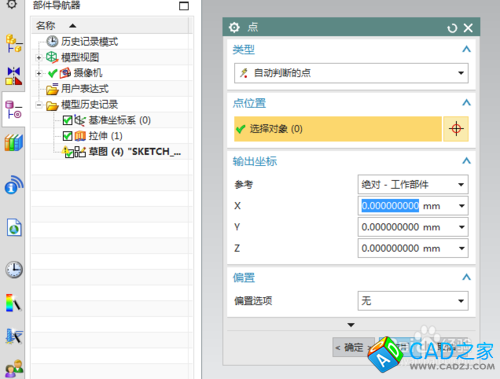Collapse the 模型历史记录 tree node

39,105
